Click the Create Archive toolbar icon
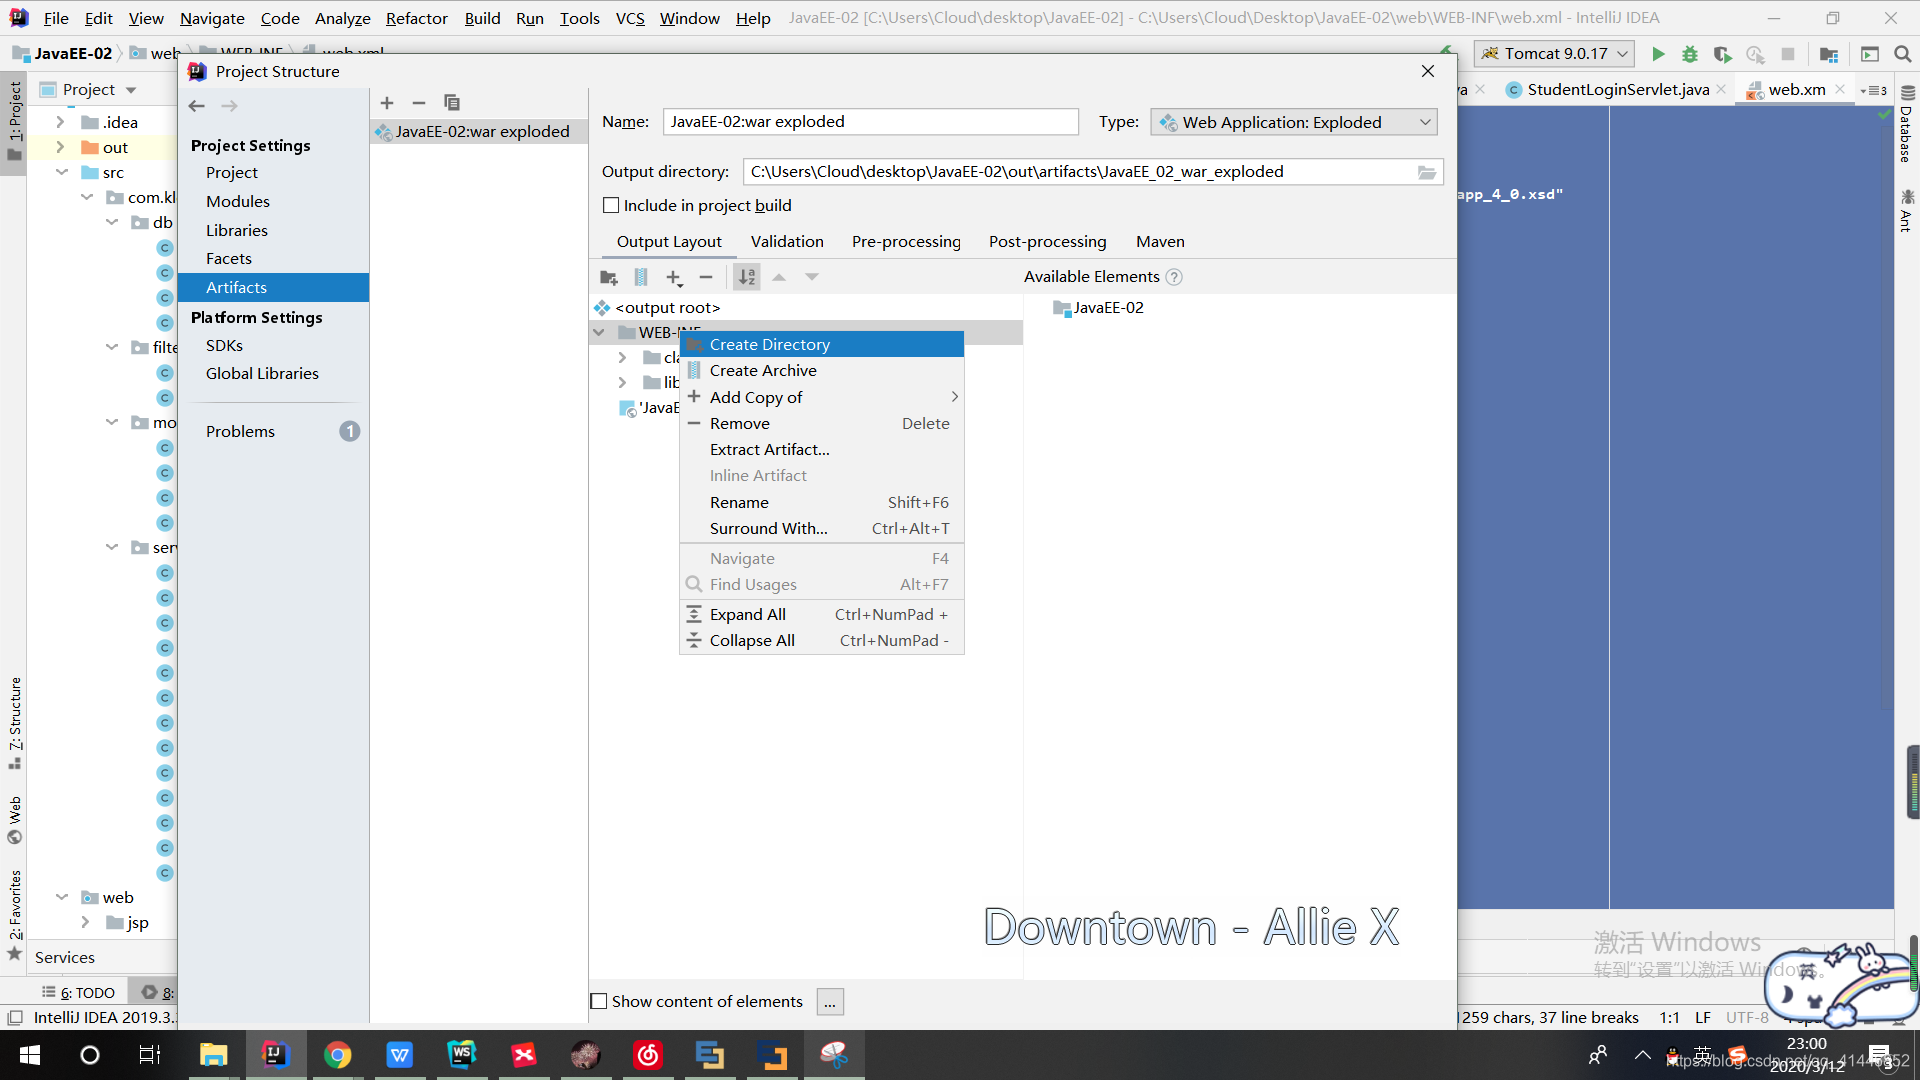Image resolution: width=1920 pixels, height=1080 pixels. (x=641, y=277)
